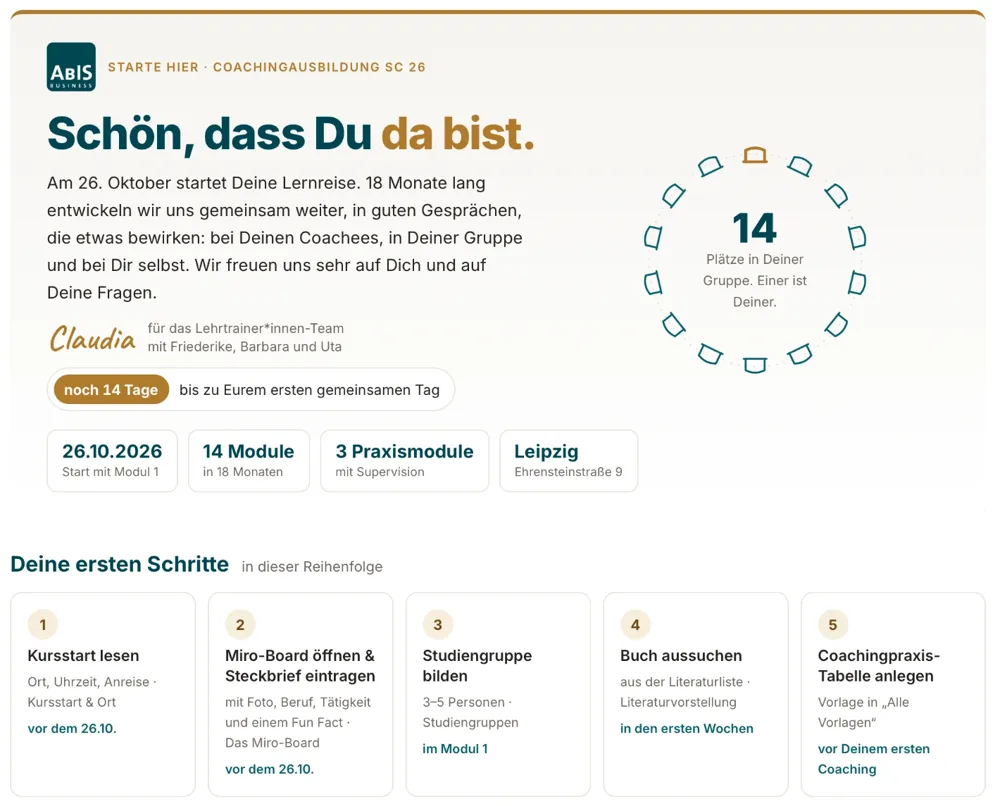Screen dimensions: 1000x806
Task: Click the 'Am 26. Oktober startet' welcome paragraph
Action: (x=285, y=238)
